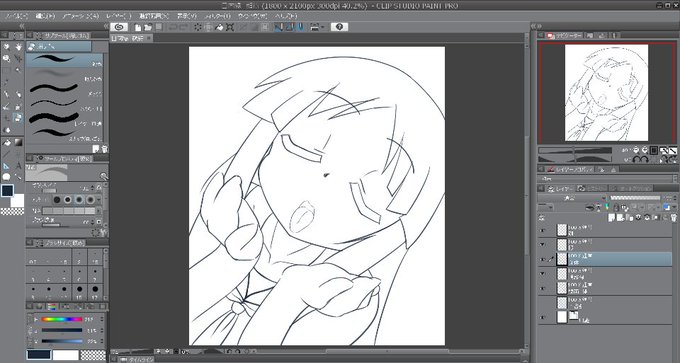This screenshot has width=680, height=363.
Task: Click the layer opacity slider
Action: [x=634, y=198]
